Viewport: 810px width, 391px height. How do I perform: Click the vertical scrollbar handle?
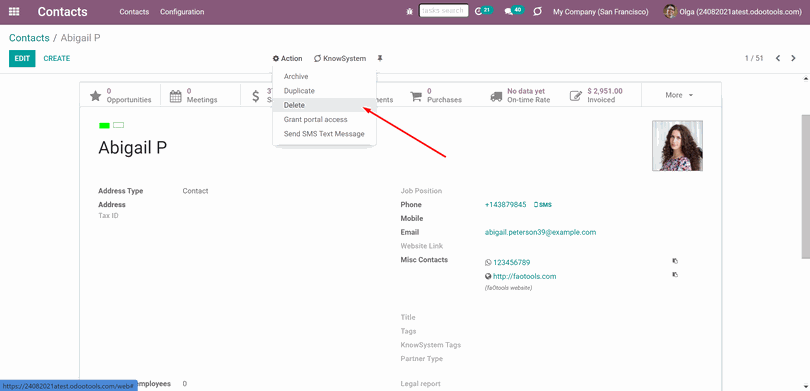point(806,186)
